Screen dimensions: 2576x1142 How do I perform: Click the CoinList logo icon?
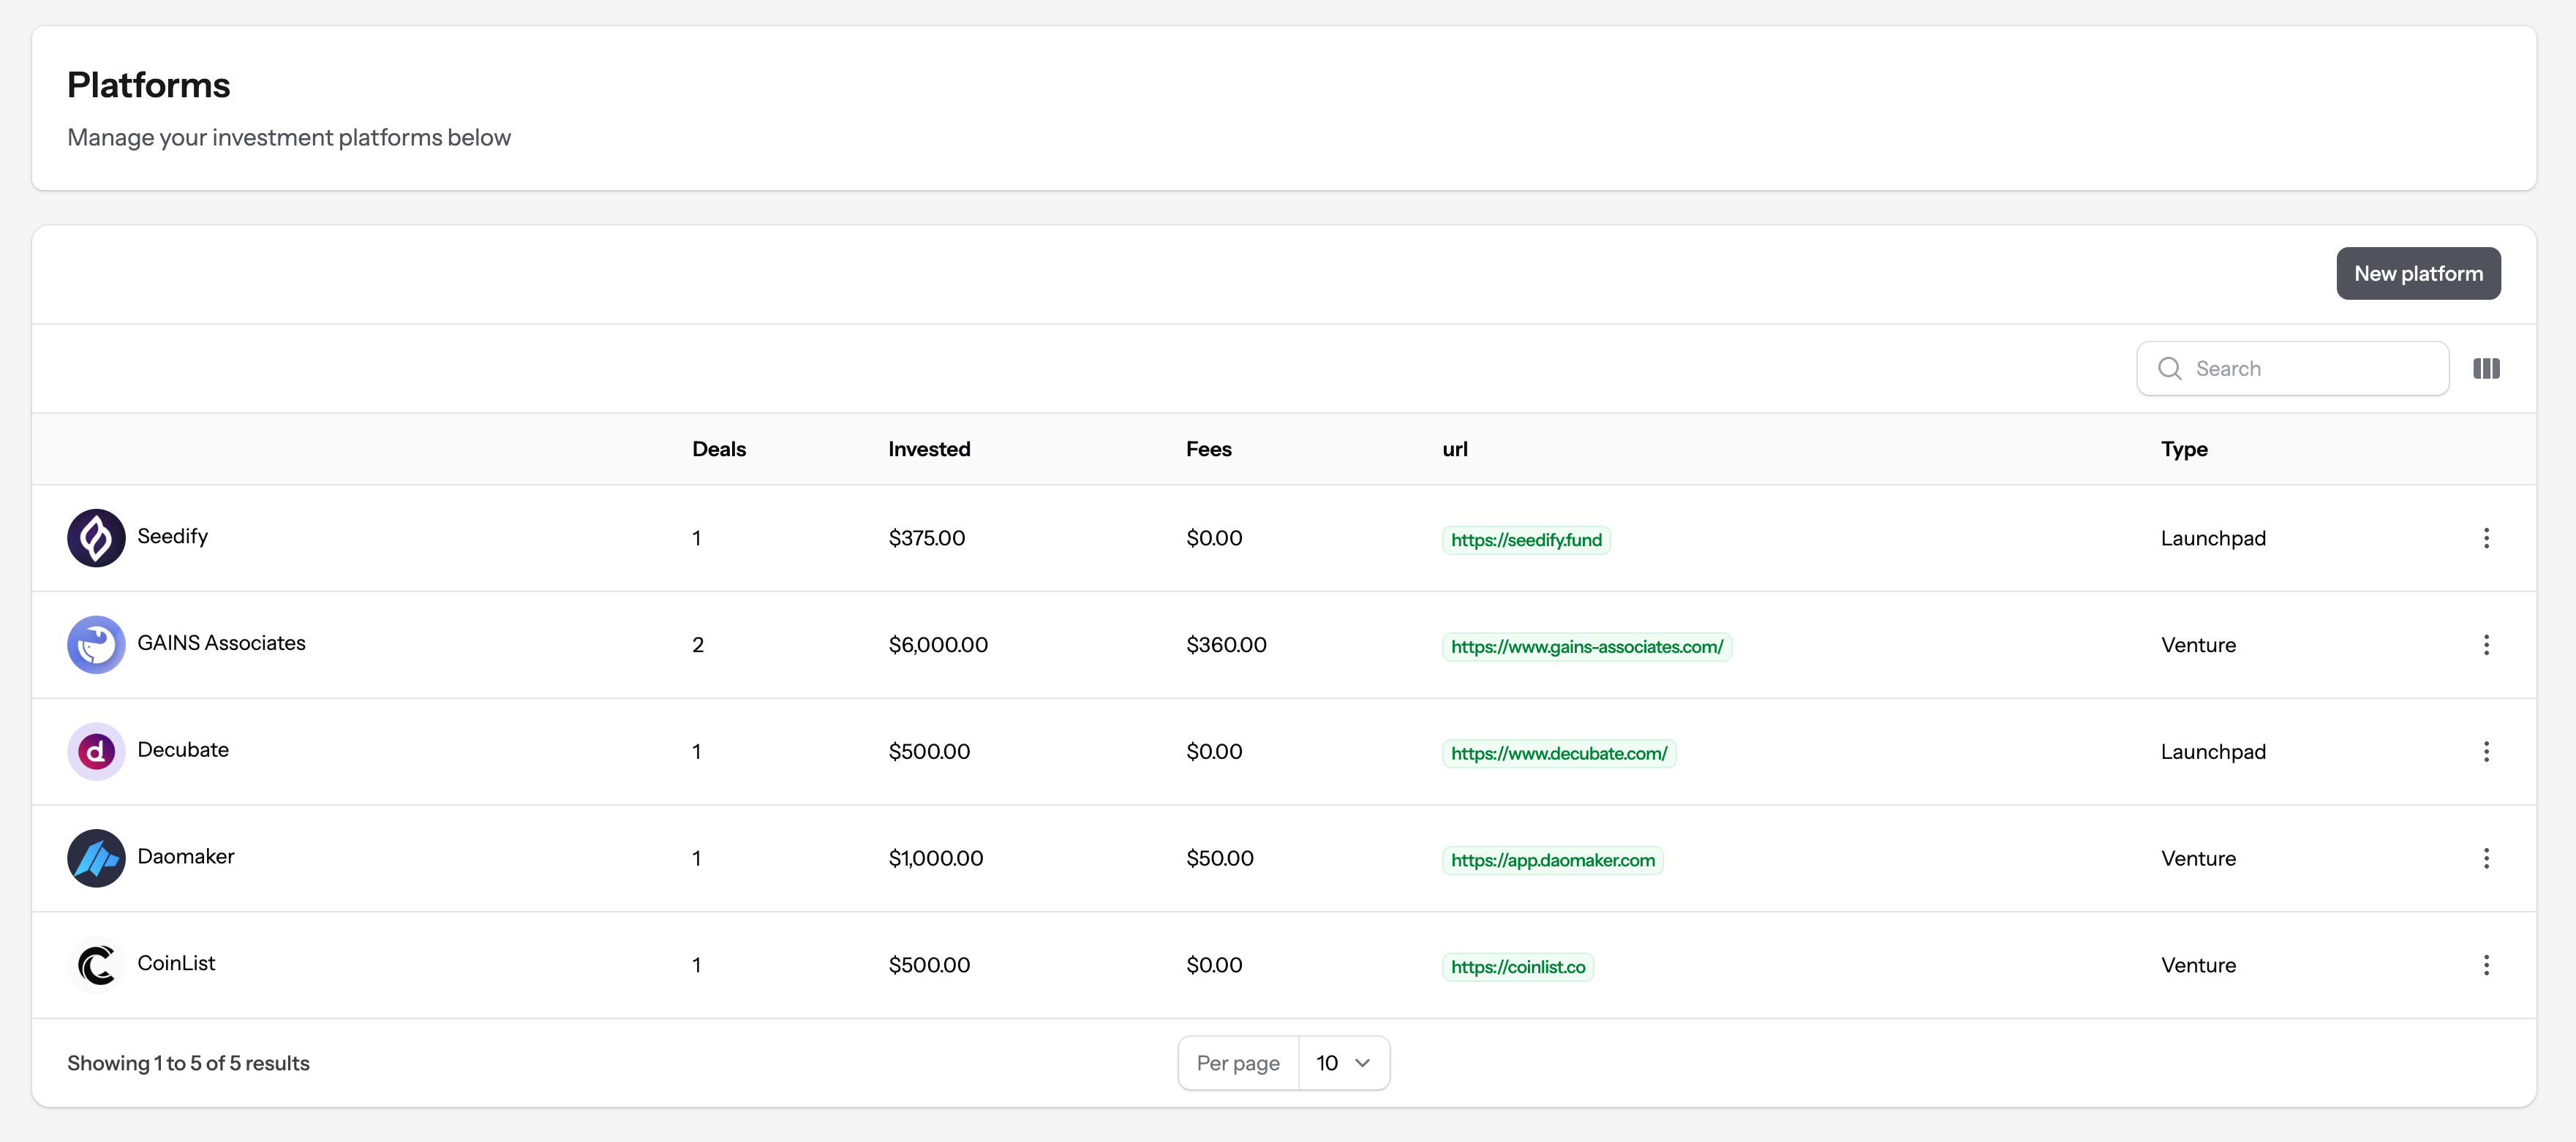(96, 965)
